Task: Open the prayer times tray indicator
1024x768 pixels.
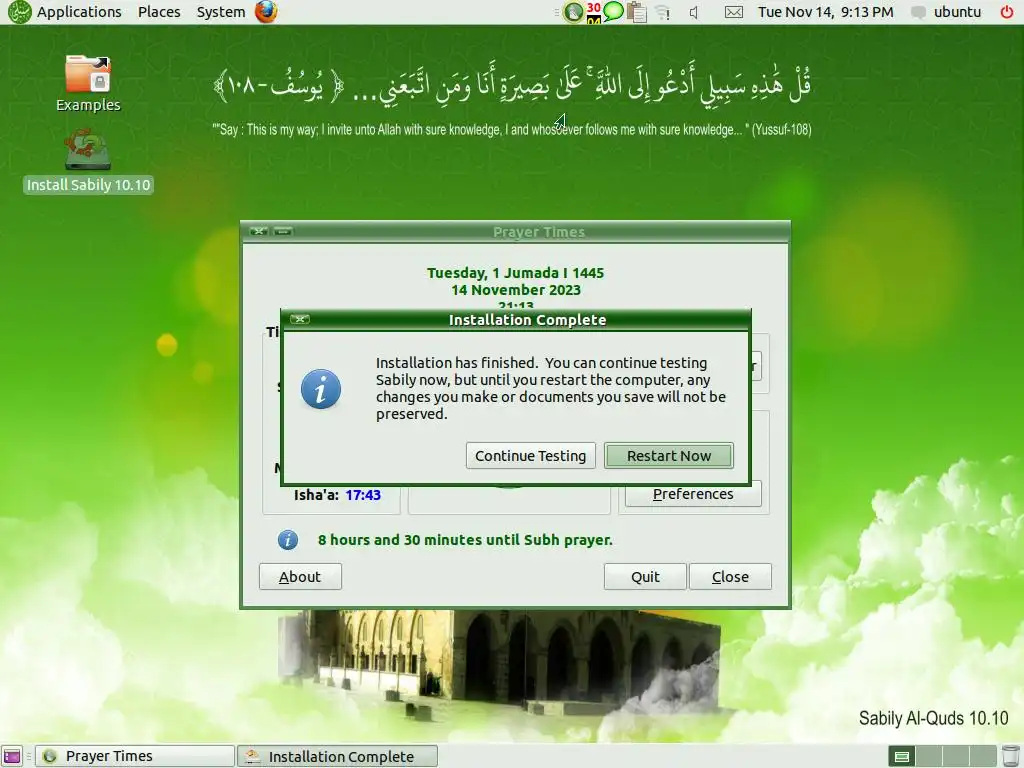Action: (573, 12)
